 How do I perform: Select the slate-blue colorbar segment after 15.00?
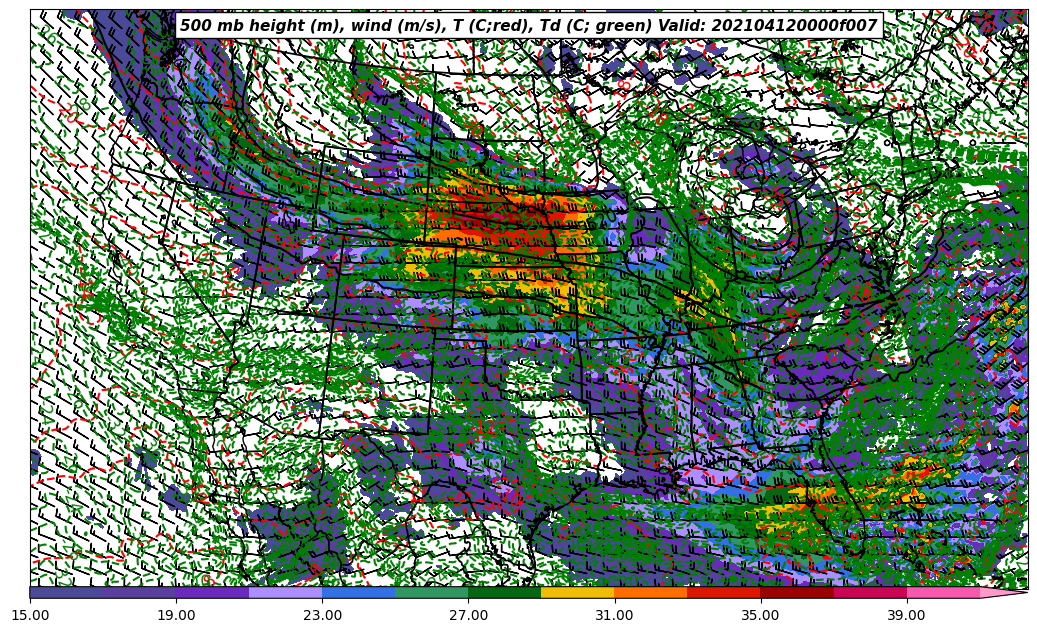point(66,592)
